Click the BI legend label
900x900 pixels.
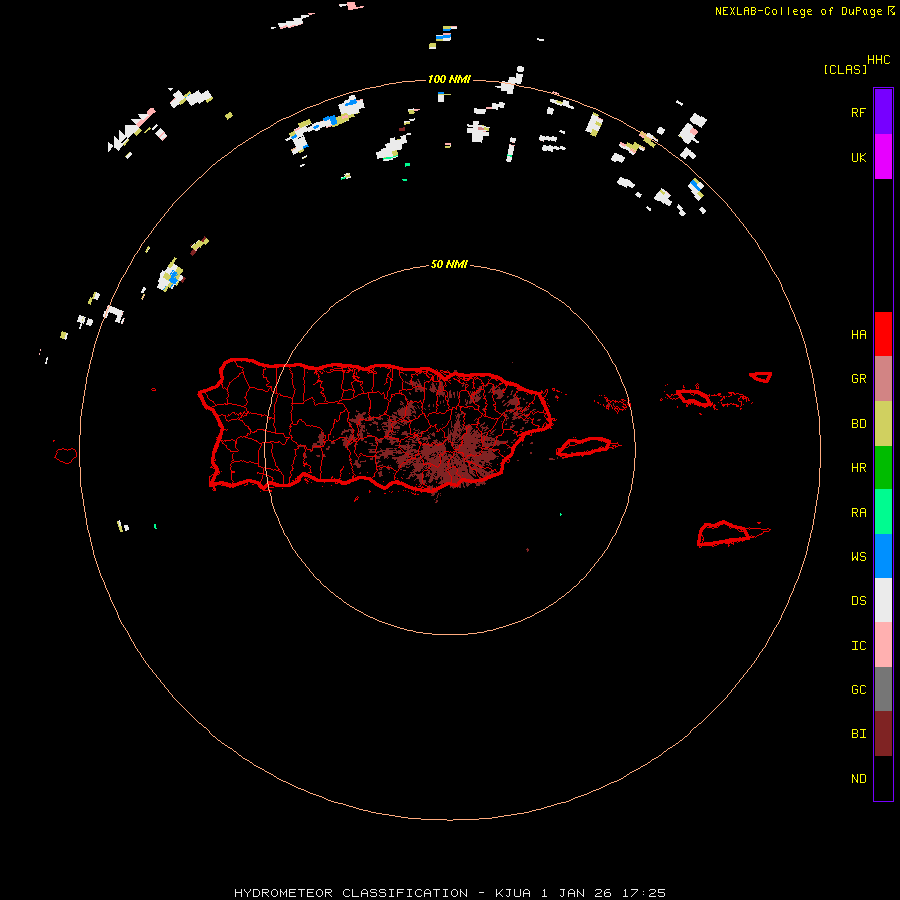pyautogui.click(x=858, y=734)
